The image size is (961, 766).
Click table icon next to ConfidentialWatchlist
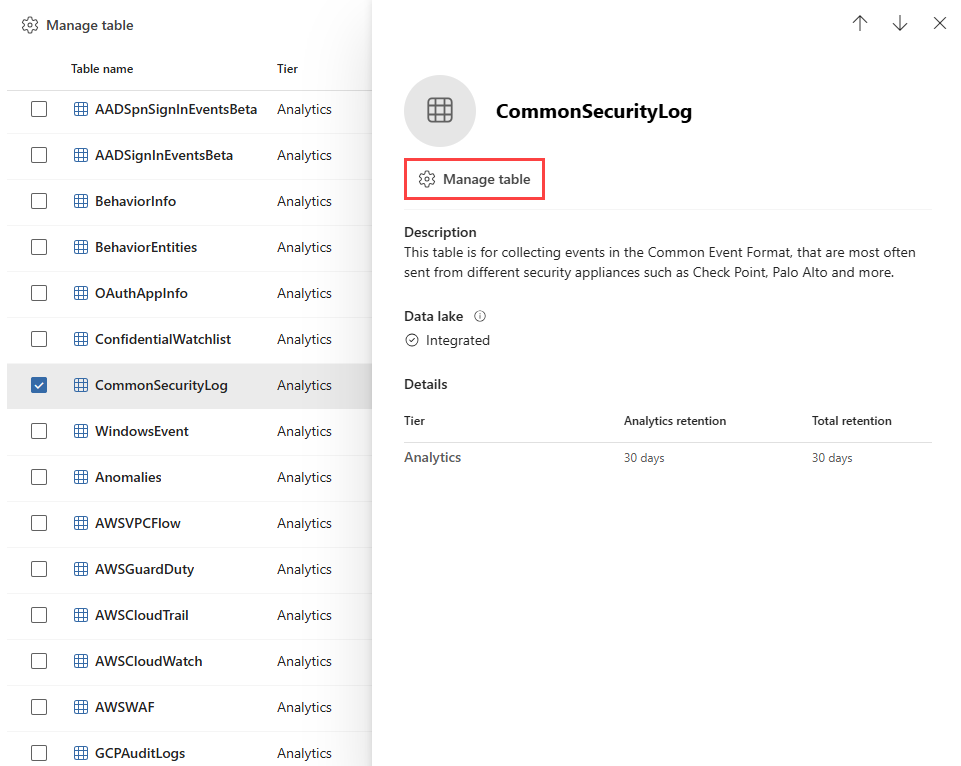click(x=81, y=339)
